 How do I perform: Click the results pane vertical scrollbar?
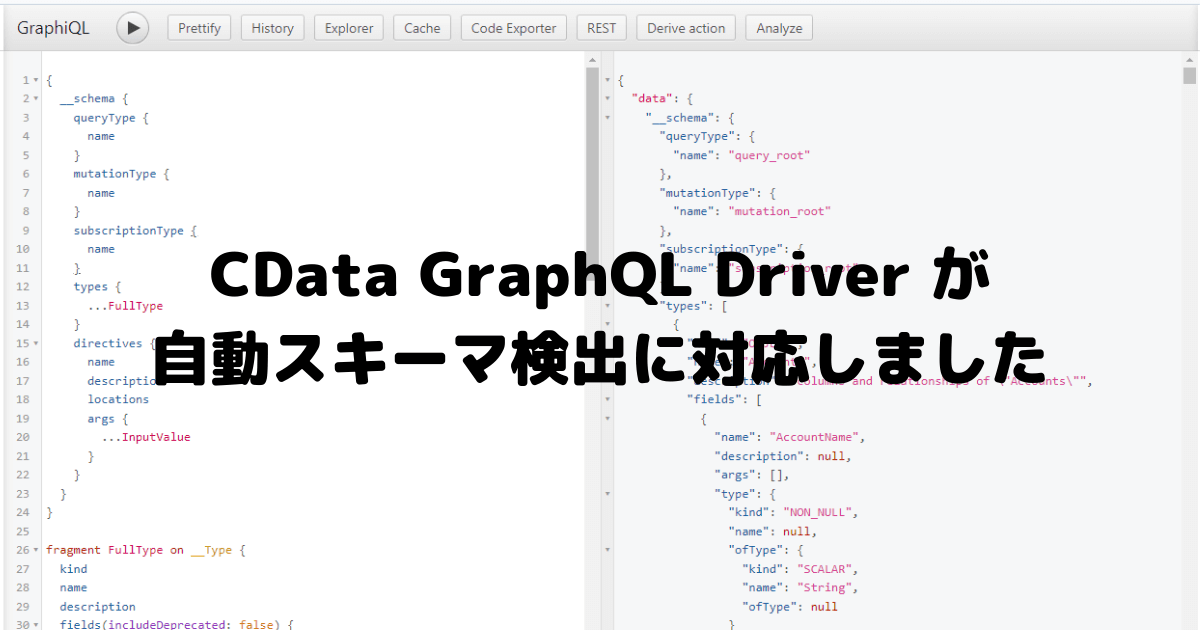click(x=1189, y=76)
